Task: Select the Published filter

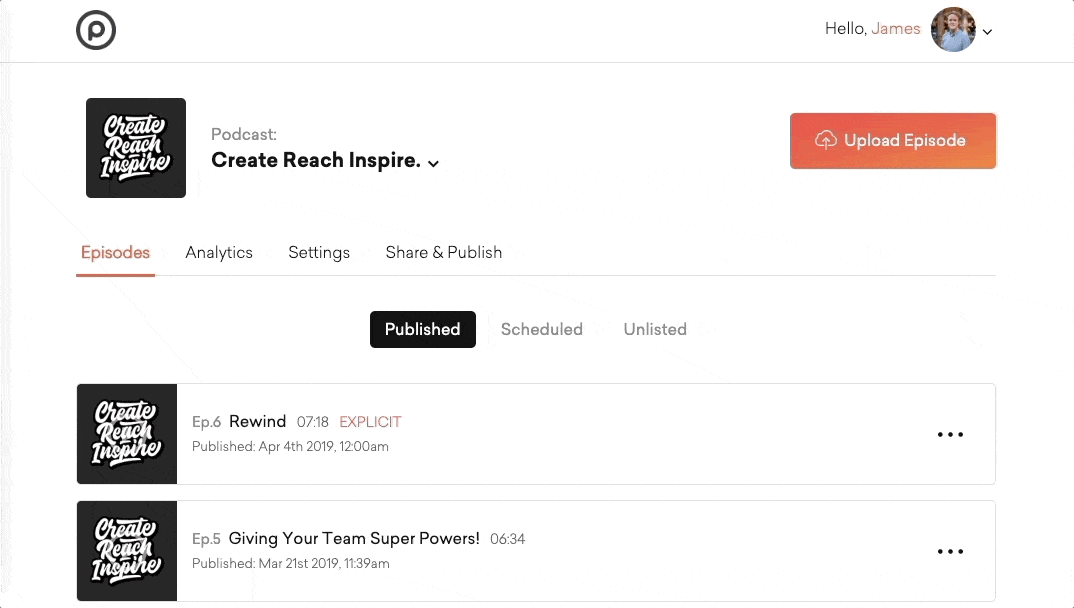Action: [423, 329]
